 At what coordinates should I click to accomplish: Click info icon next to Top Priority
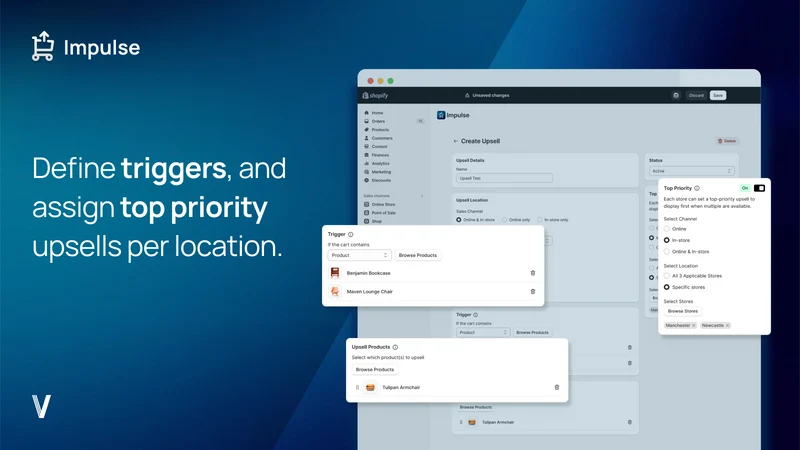tap(697, 188)
